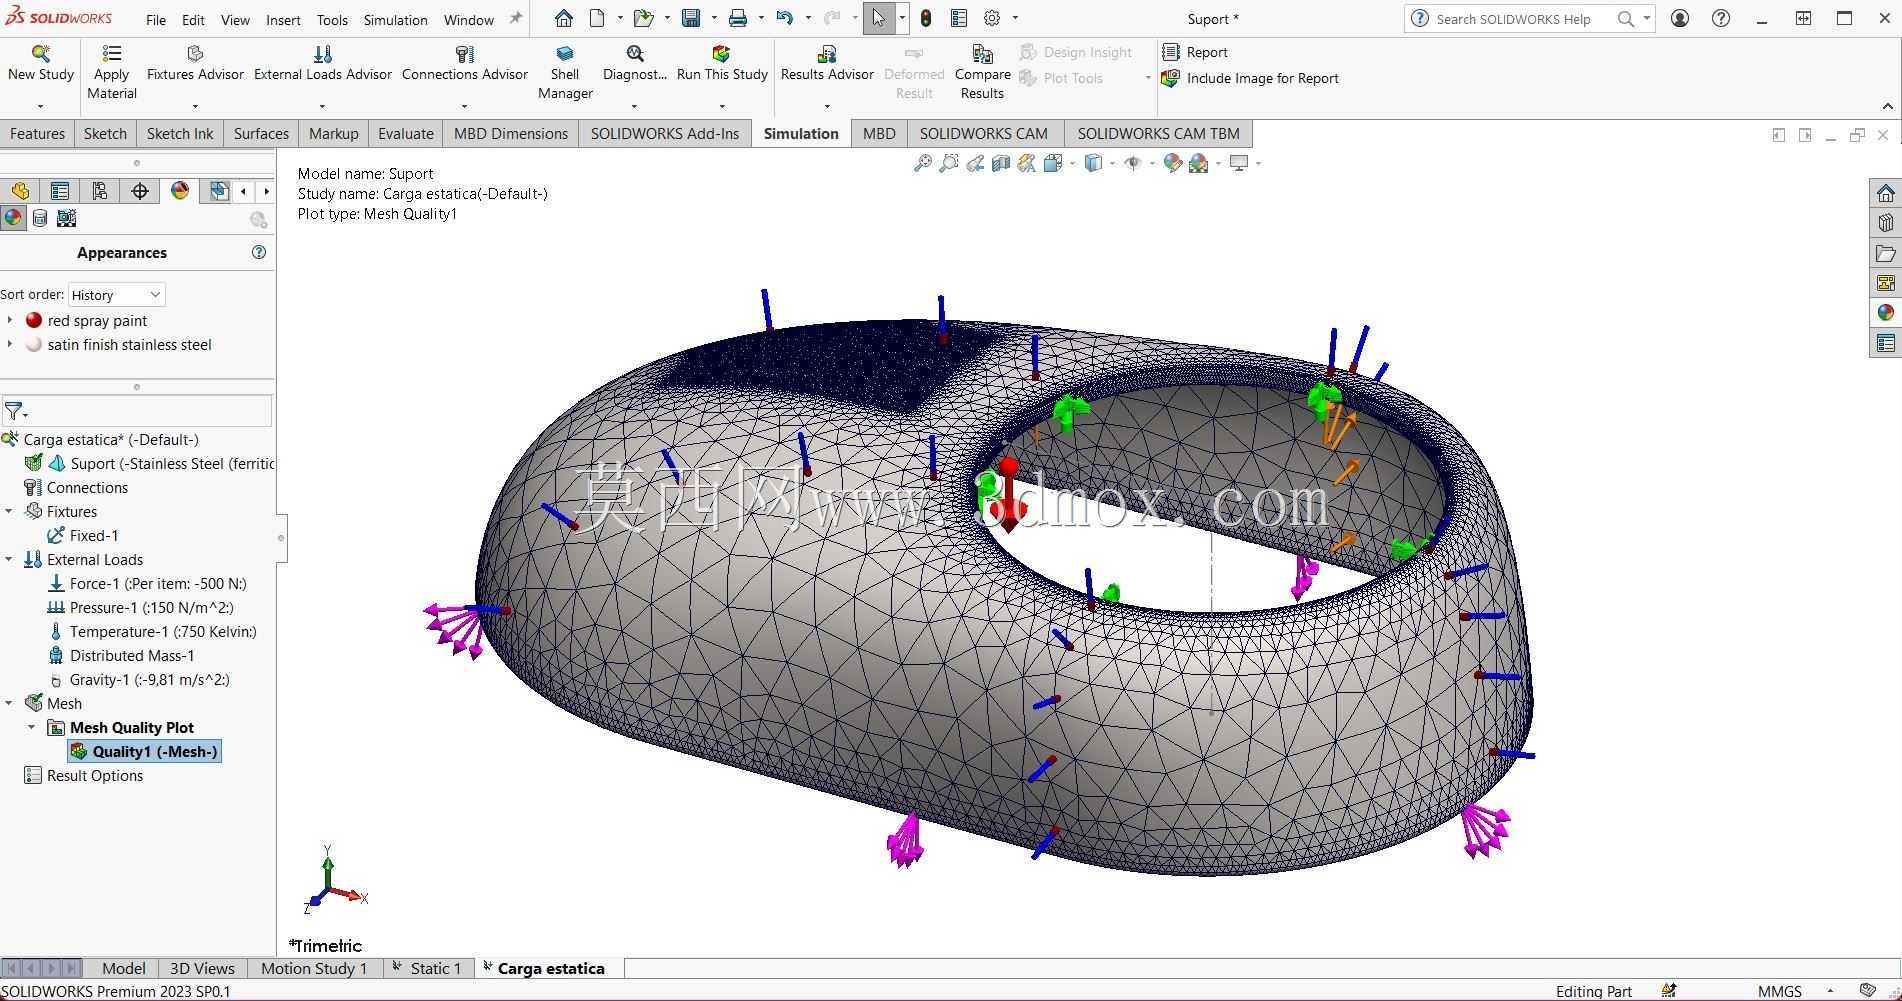Open the Results Advisor
The image size is (1902, 1001).
coord(827,63)
